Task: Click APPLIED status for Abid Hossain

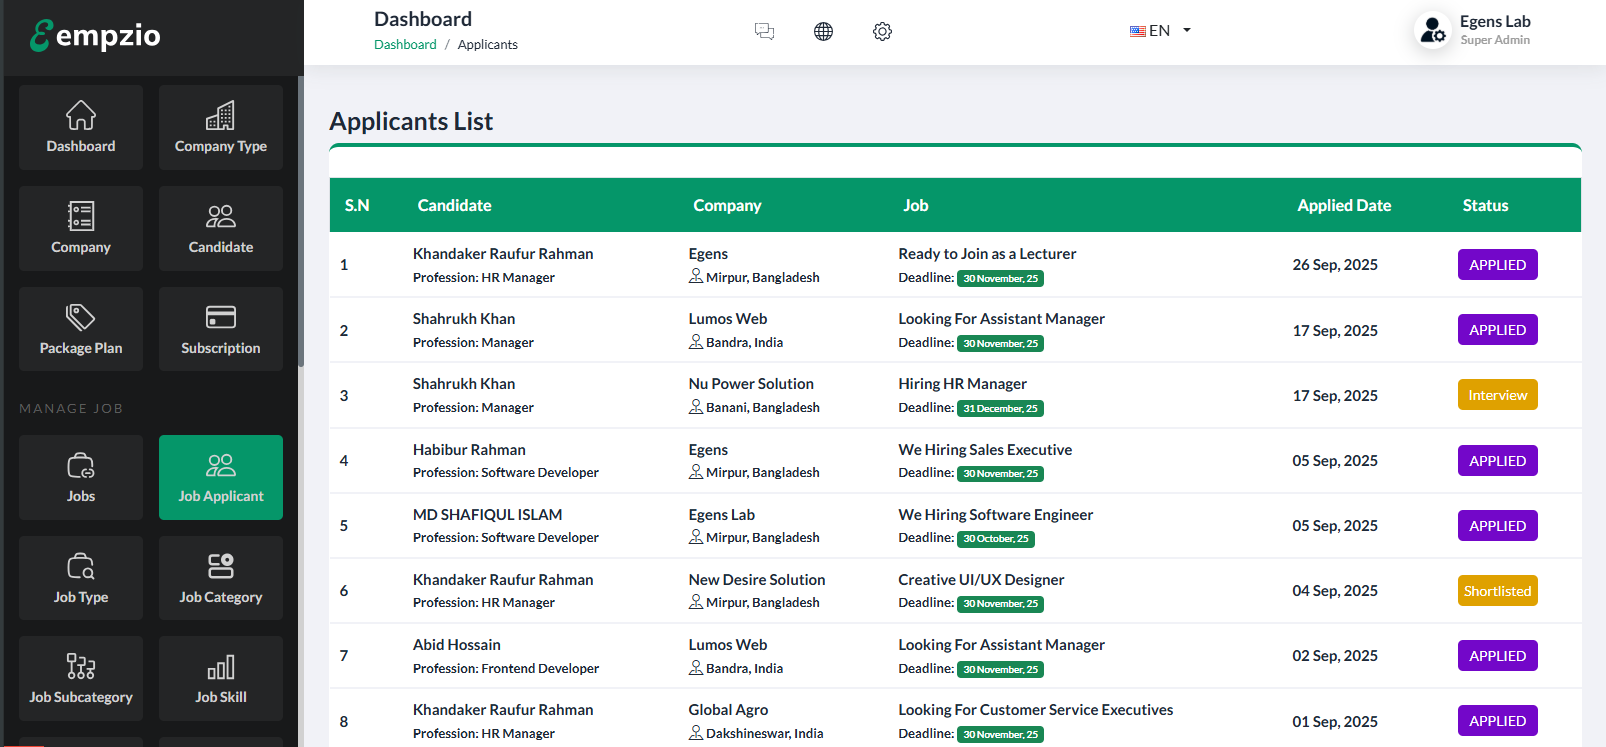Action: (1497, 656)
